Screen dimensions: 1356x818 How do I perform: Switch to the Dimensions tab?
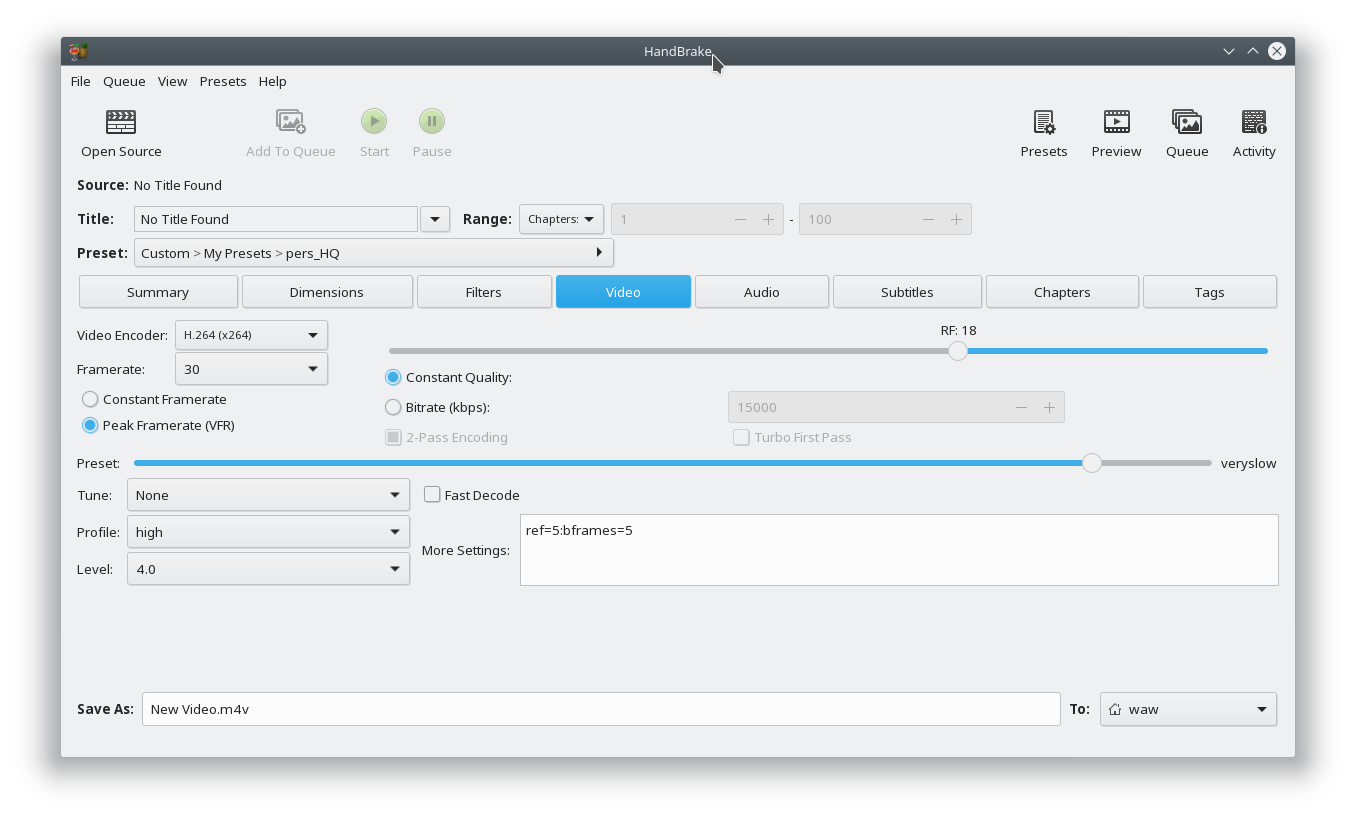[327, 292]
